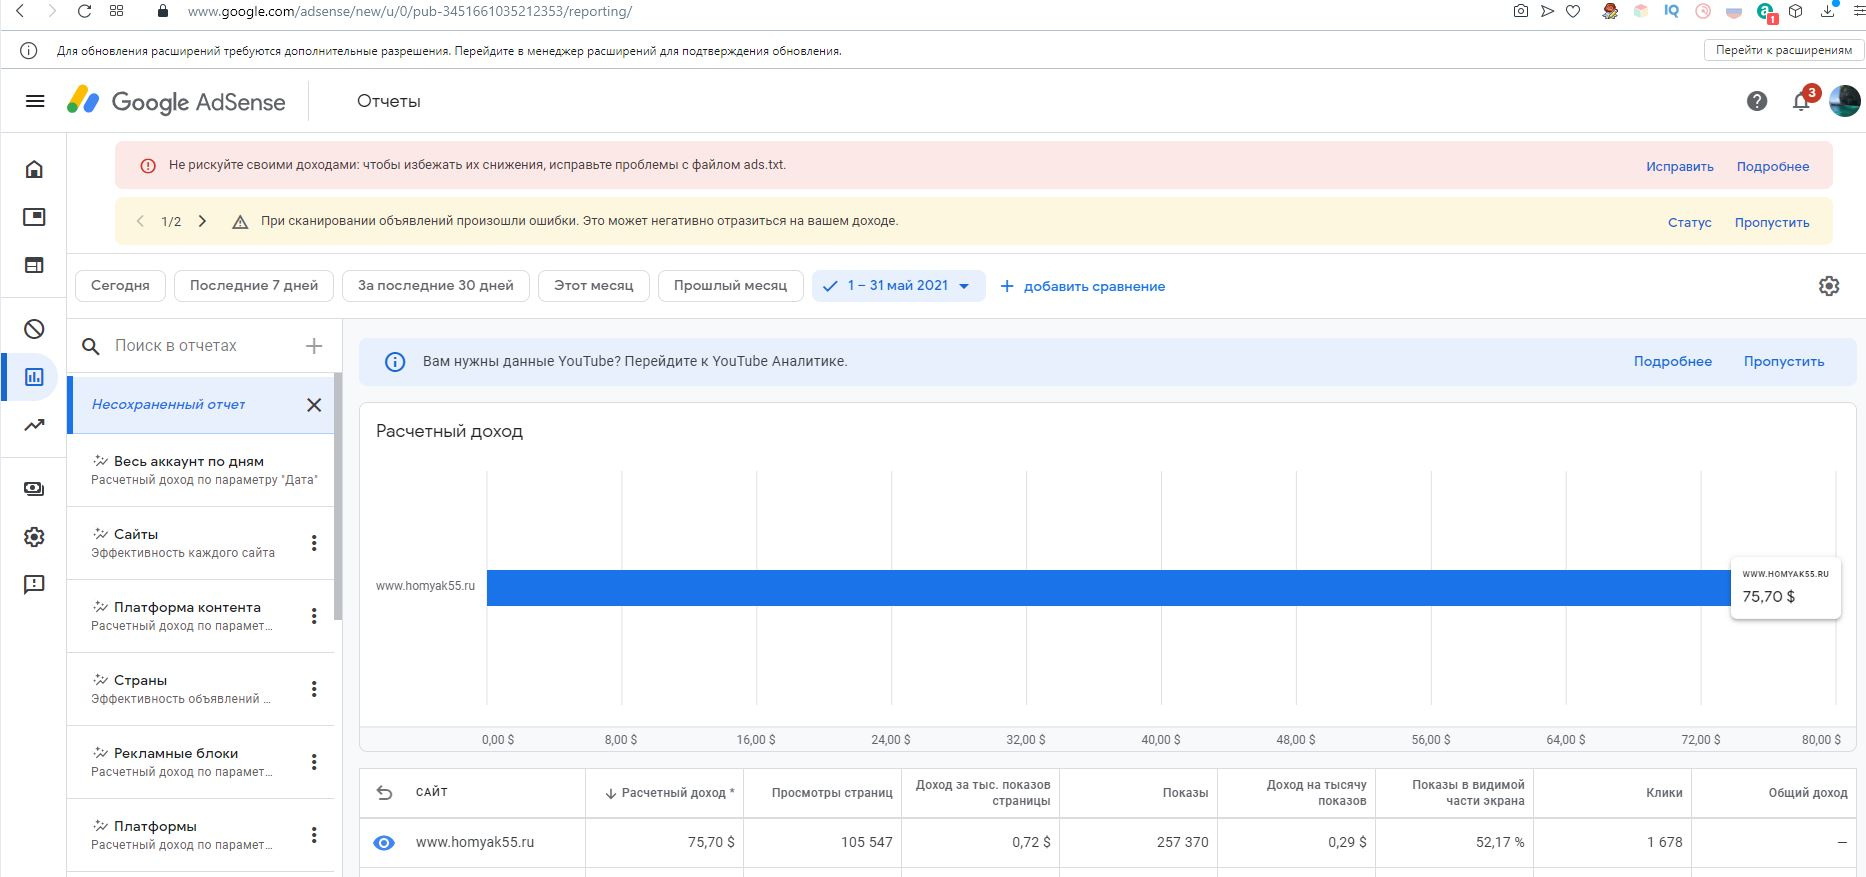Open Blocking controls icon in the sidebar
Viewport: 1866px width, 877px height.
(34, 329)
